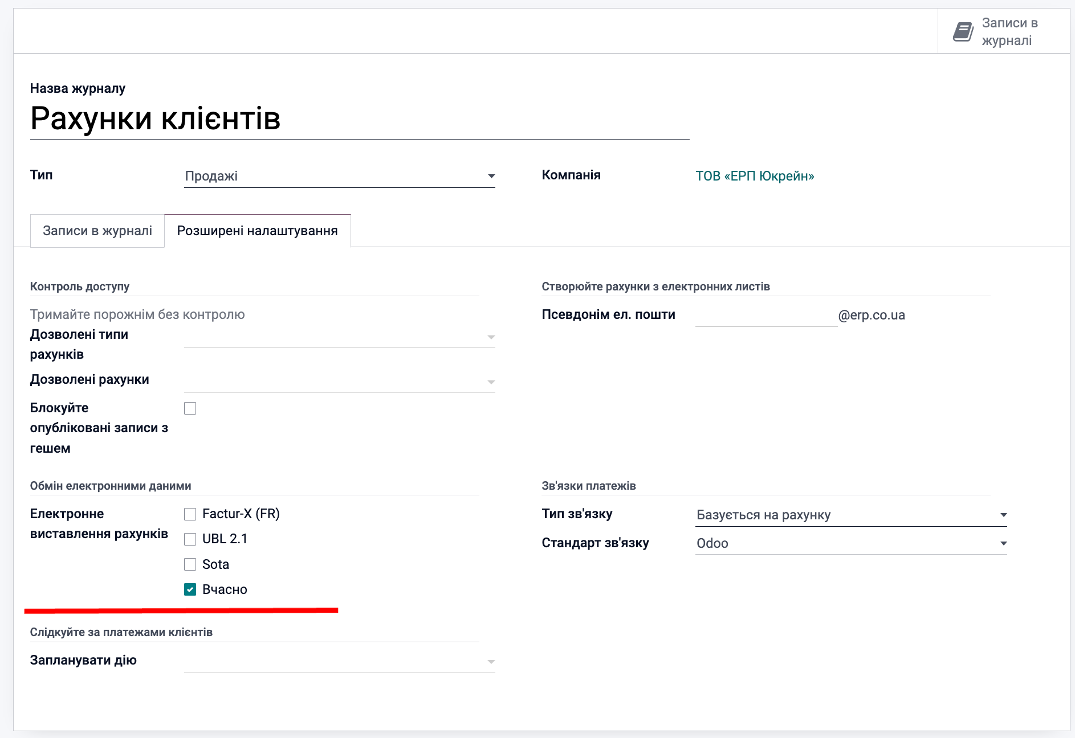
Task: Click the journal name field Рахунки клієнтів
Action: [x=359, y=119]
